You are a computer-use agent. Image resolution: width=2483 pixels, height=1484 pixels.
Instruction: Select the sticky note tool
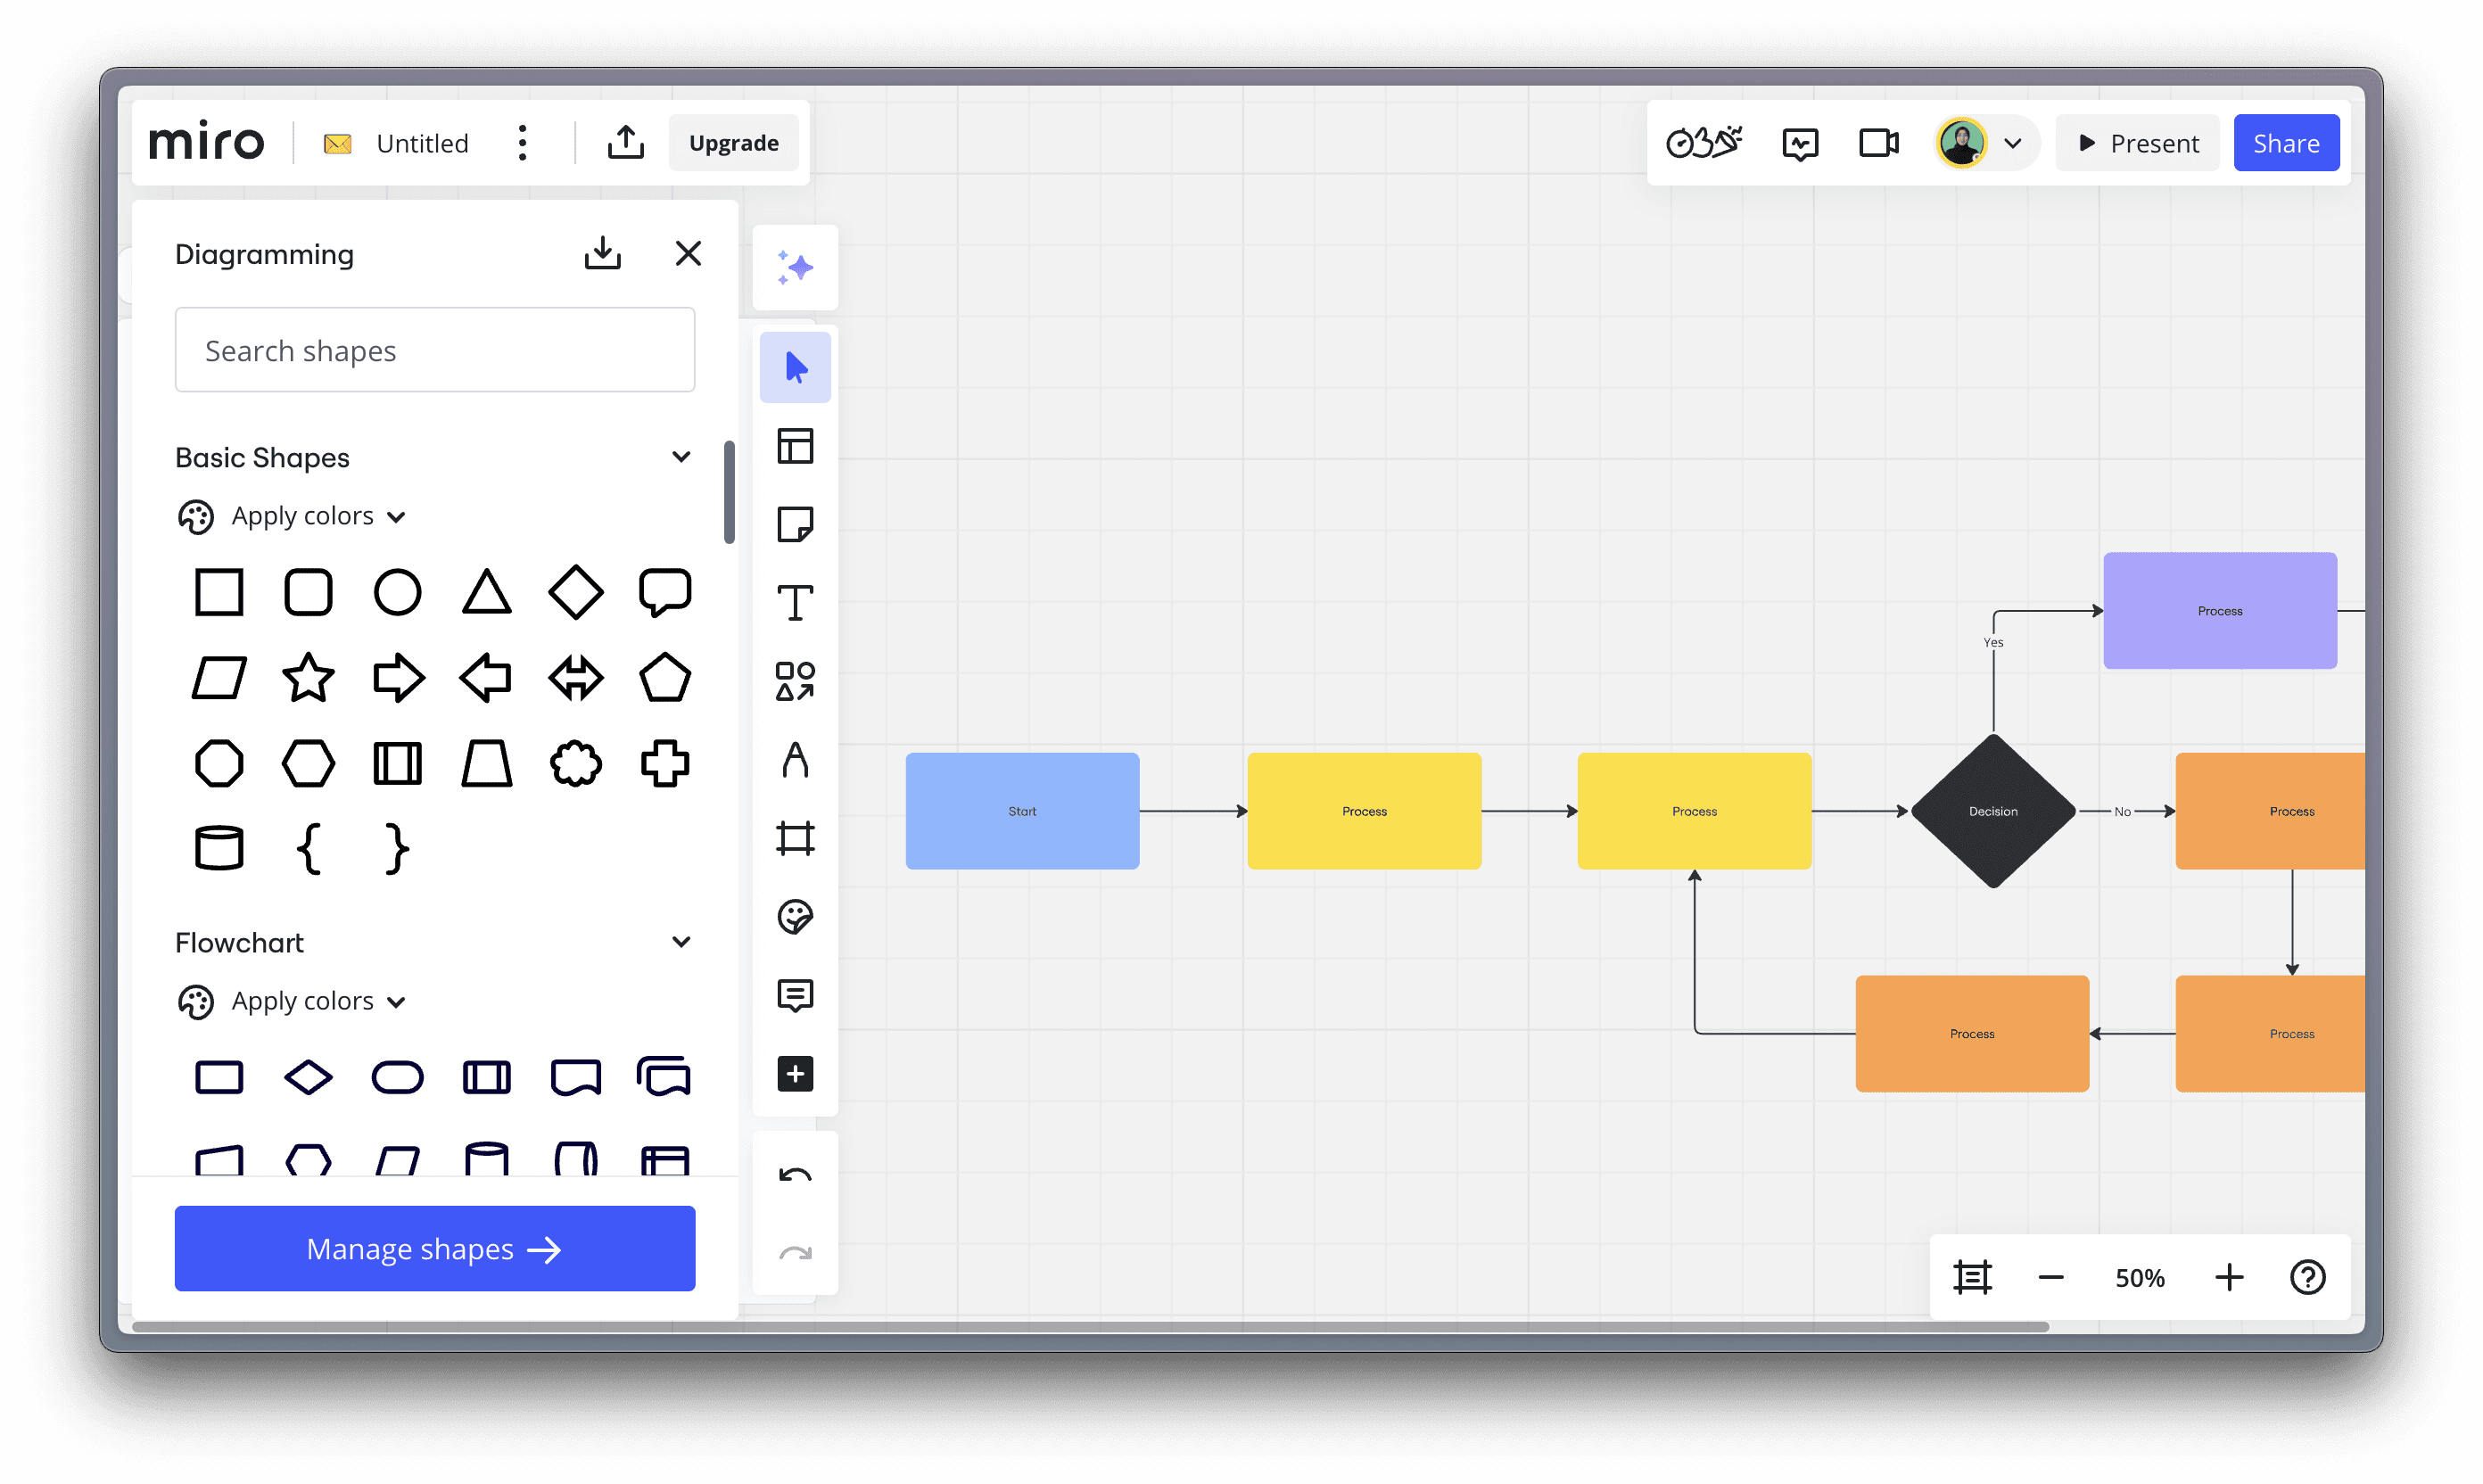[x=795, y=524]
